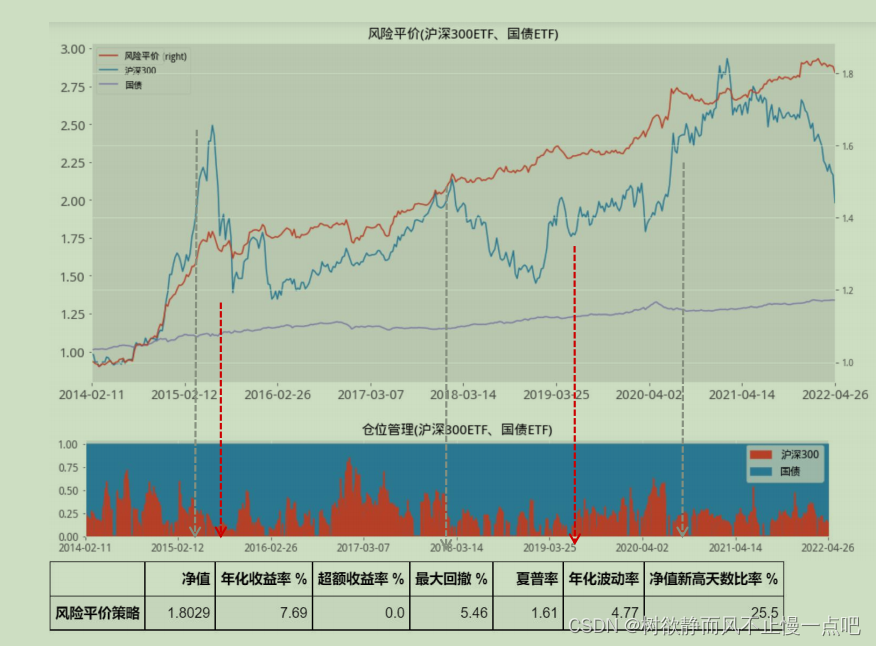This screenshot has width=876, height=646.
Task: Click table cell value 25.5
Action: point(765,612)
